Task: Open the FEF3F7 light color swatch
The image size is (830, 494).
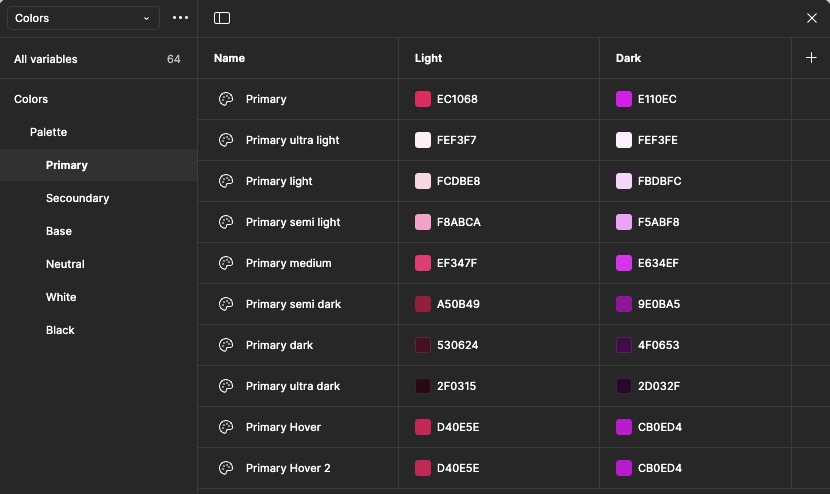Action: [423, 140]
